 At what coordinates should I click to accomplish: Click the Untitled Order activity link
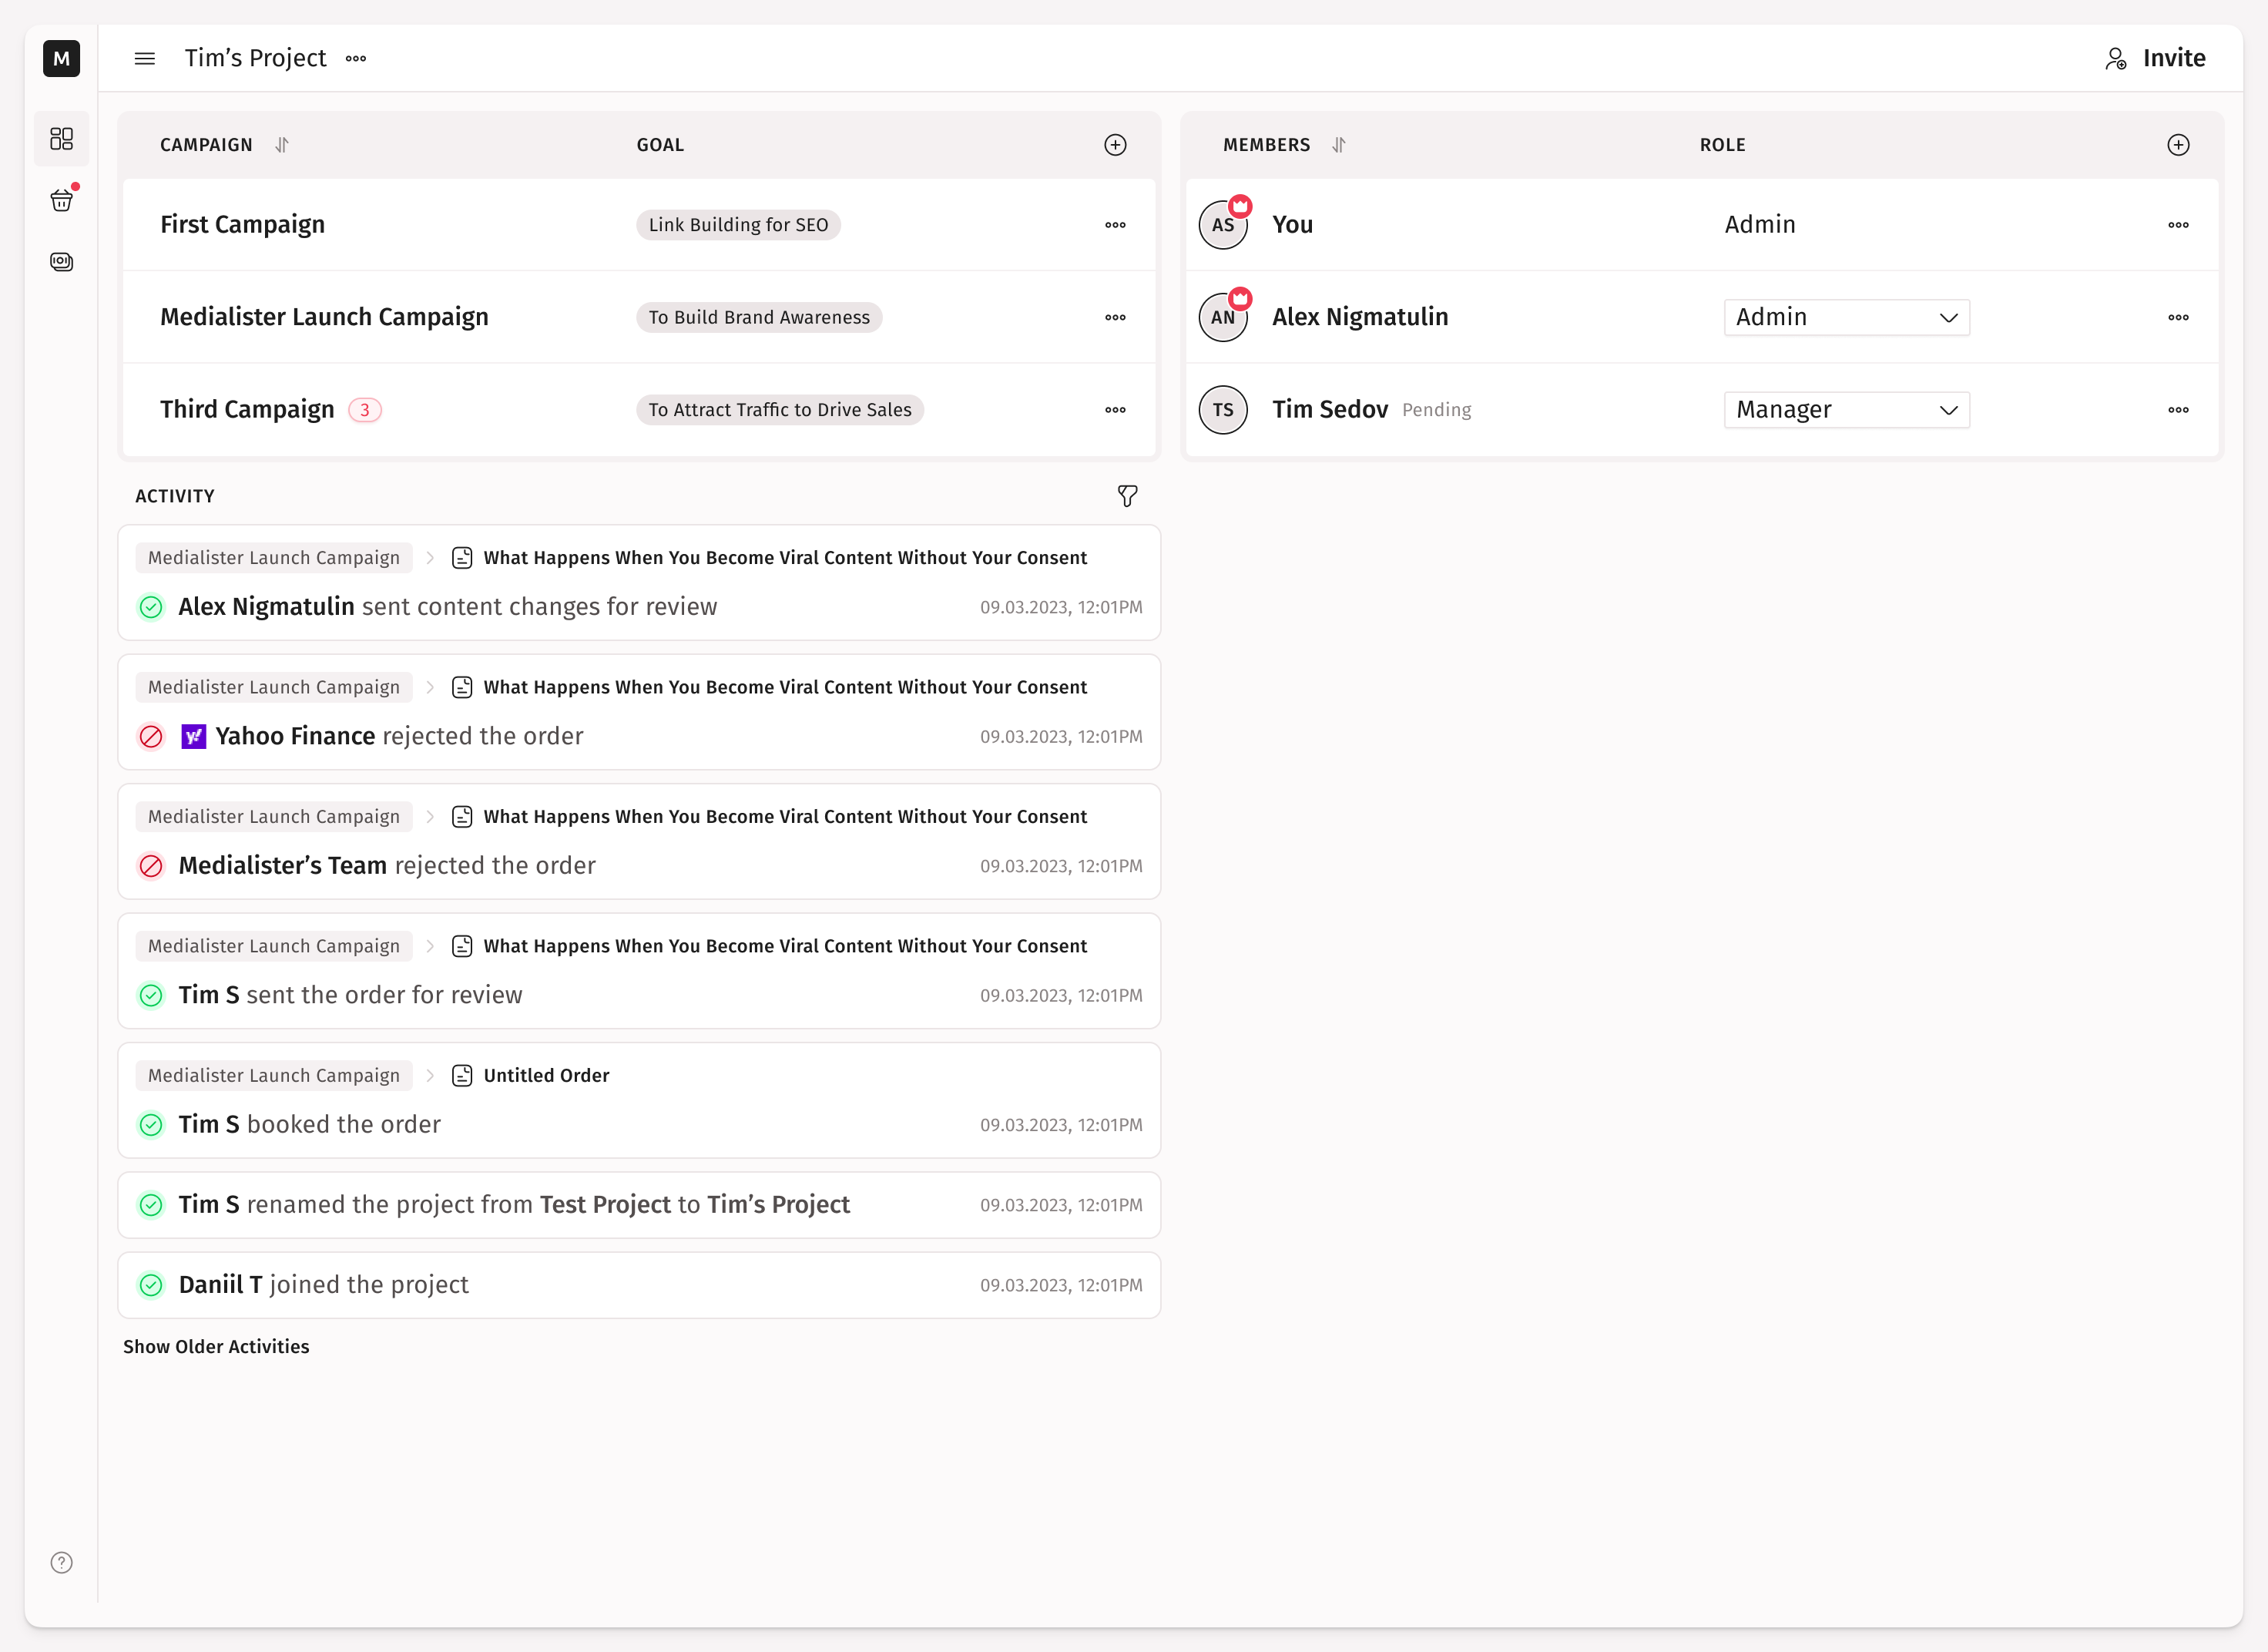pos(546,1075)
